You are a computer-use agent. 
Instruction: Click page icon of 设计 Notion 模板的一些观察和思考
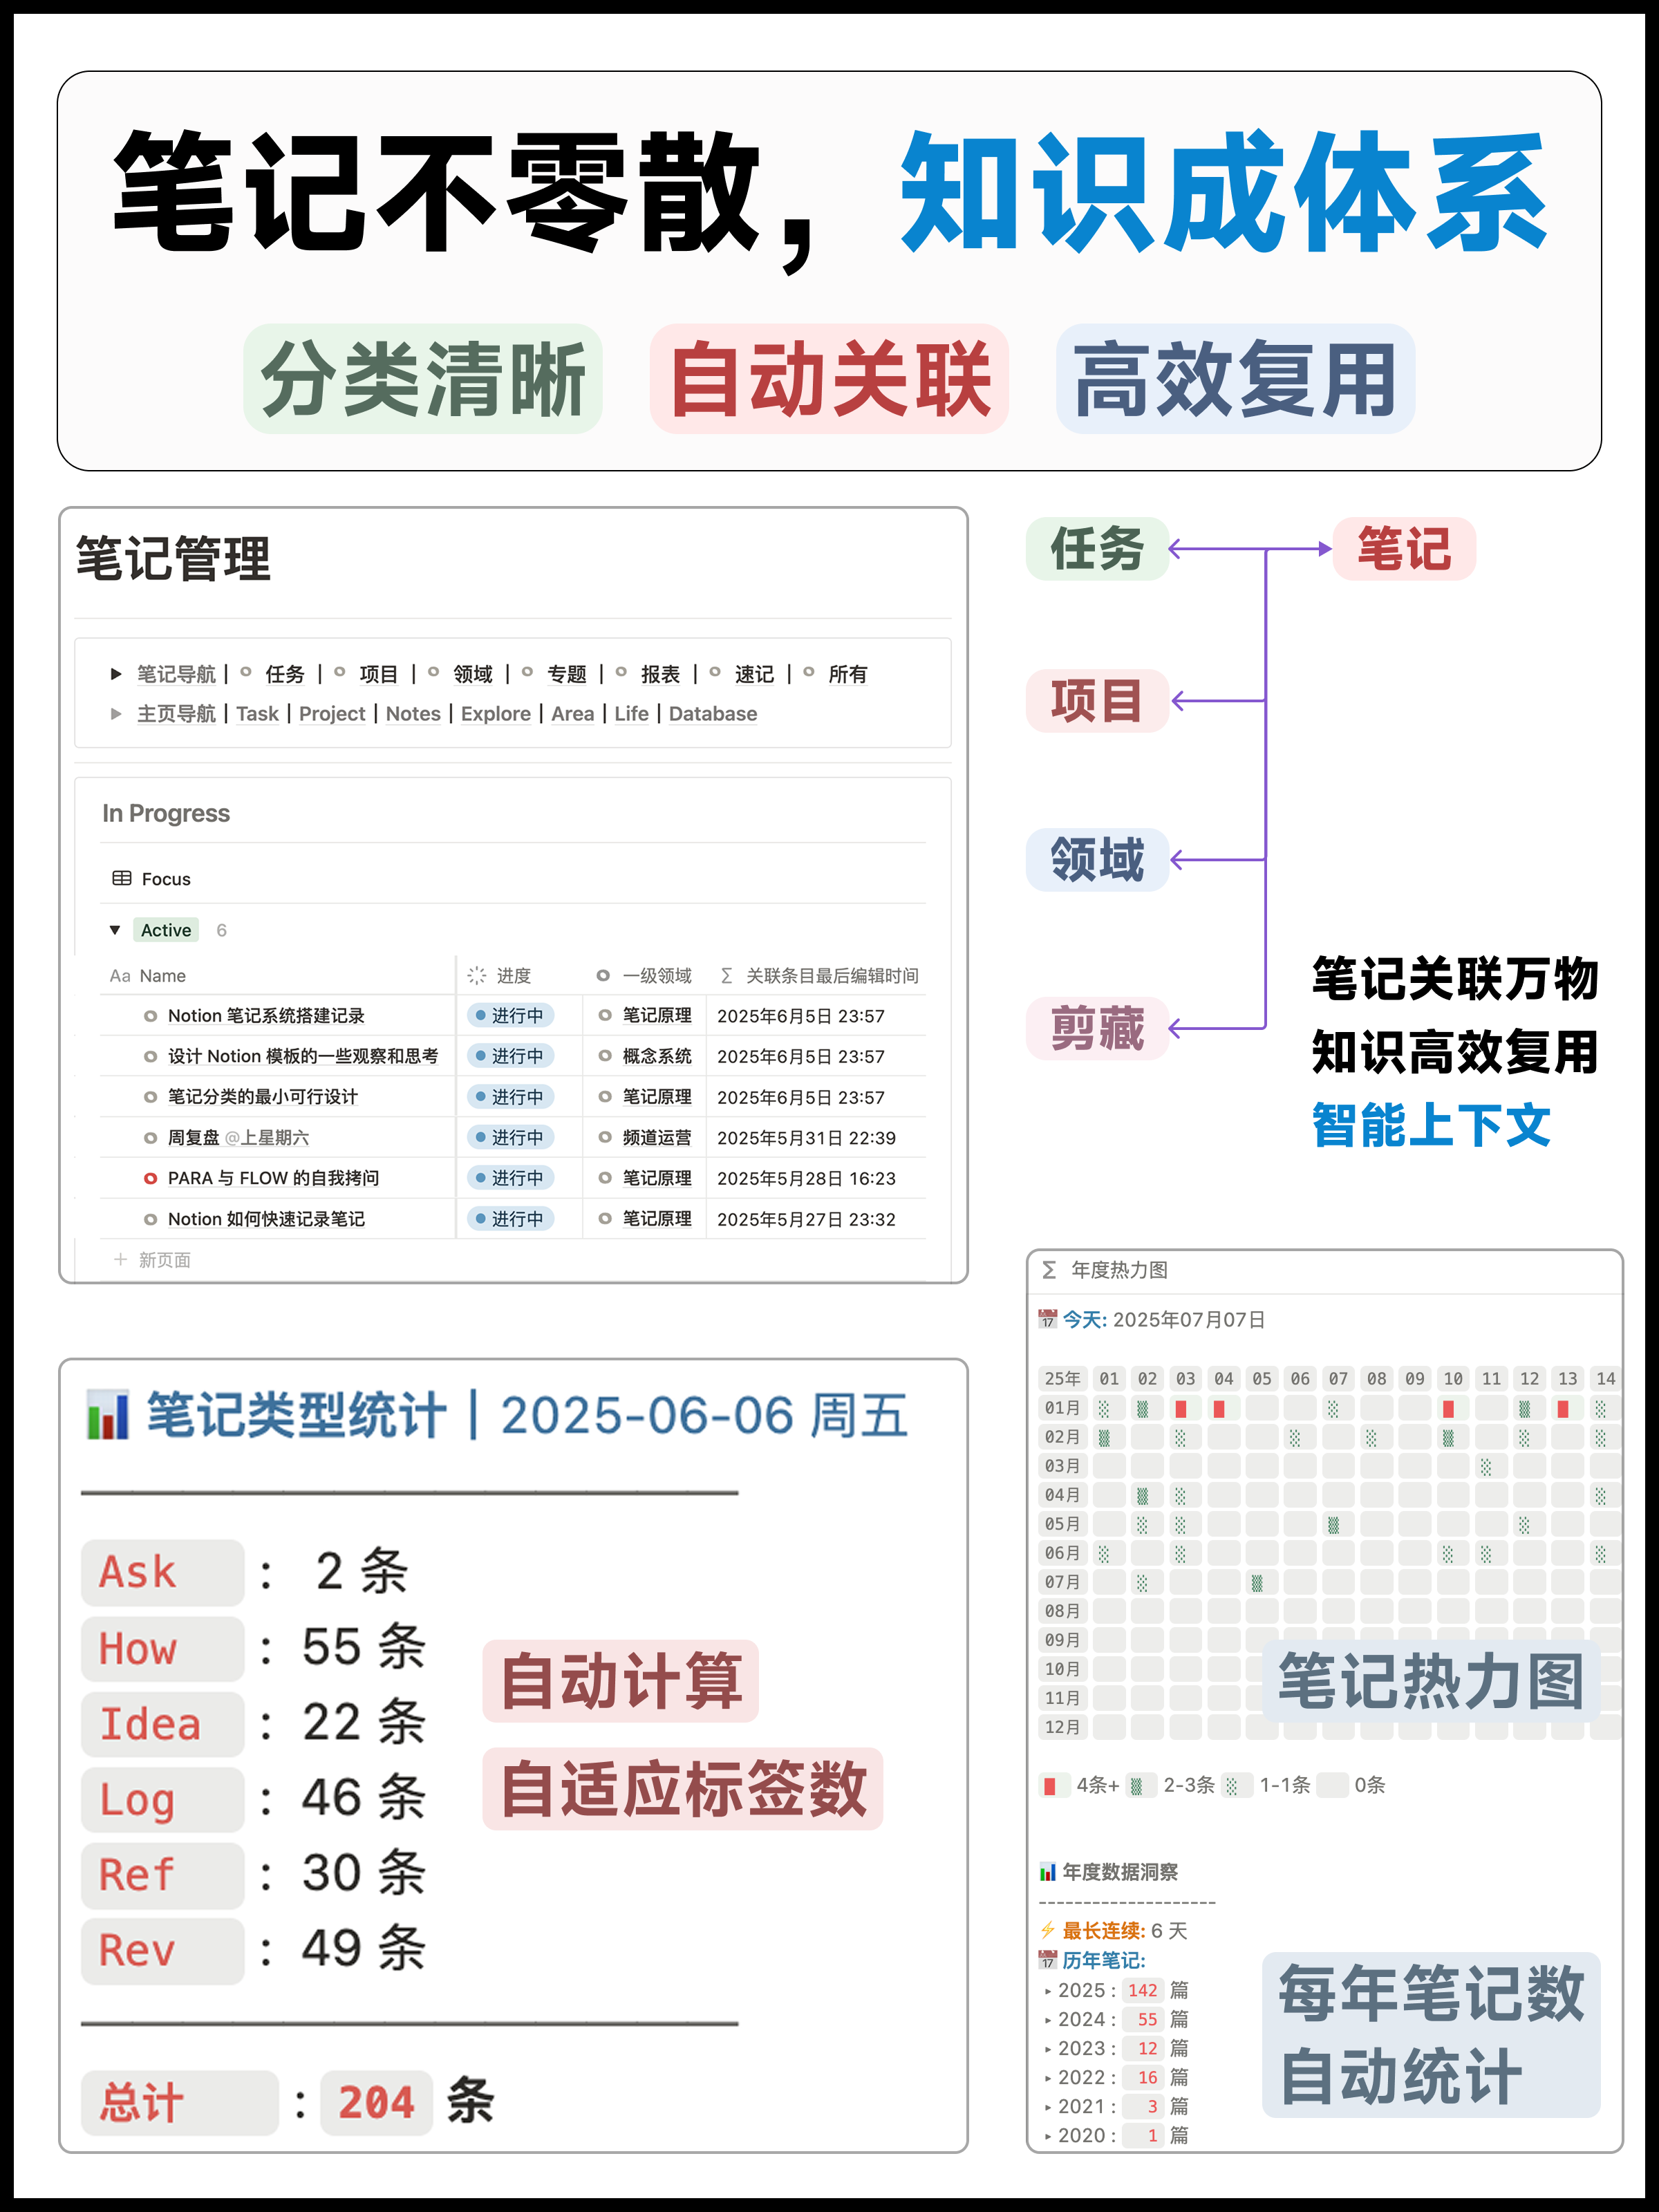150,1056
